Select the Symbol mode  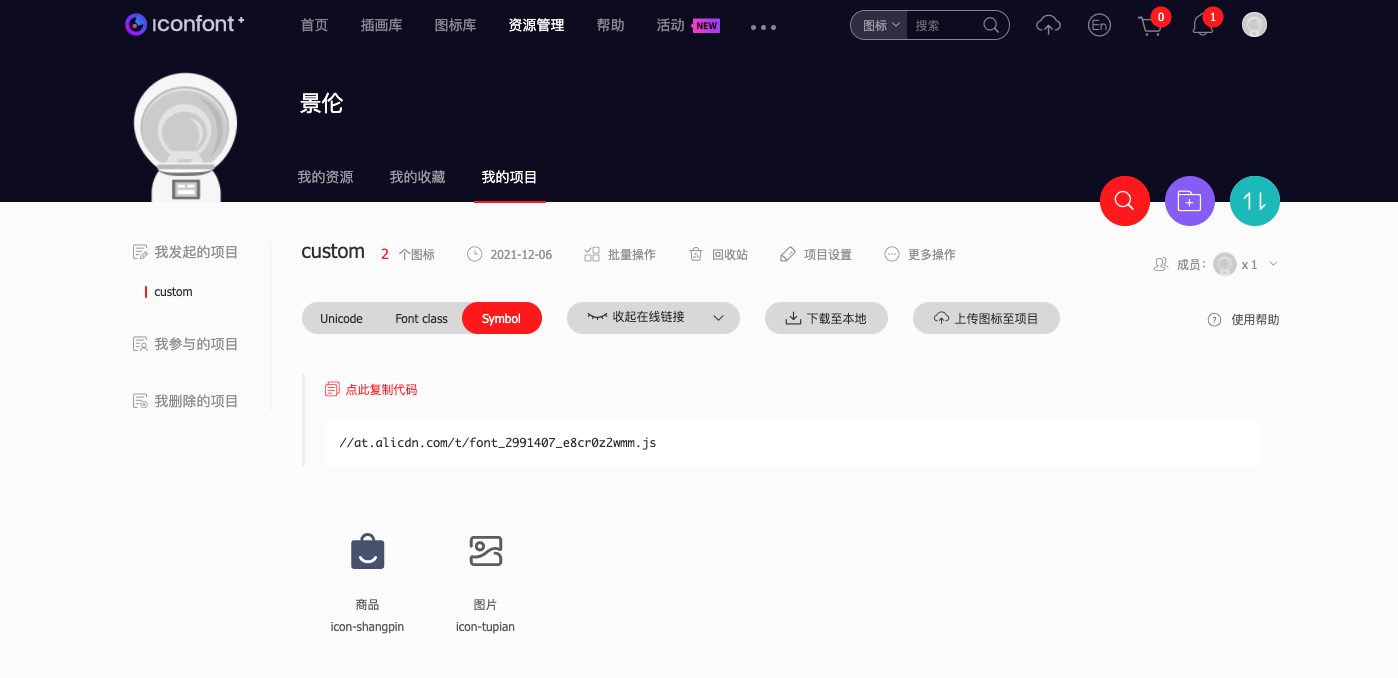[501, 318]
